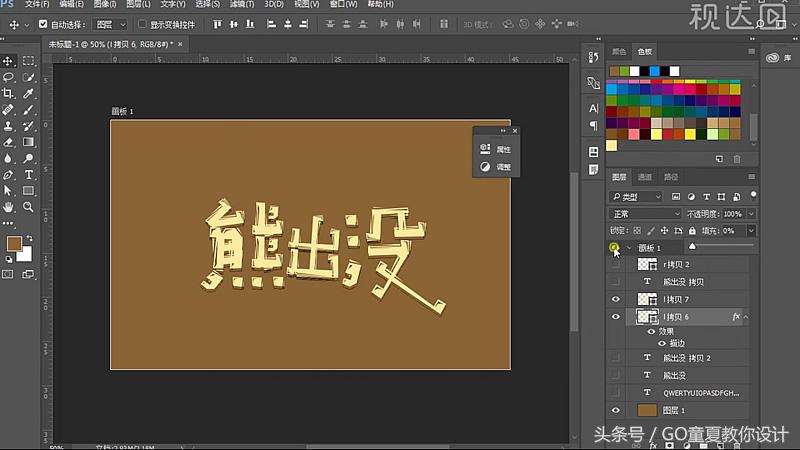Open the auto-select 图层 dropdown

pyautogui.click(x=110, y=24)
